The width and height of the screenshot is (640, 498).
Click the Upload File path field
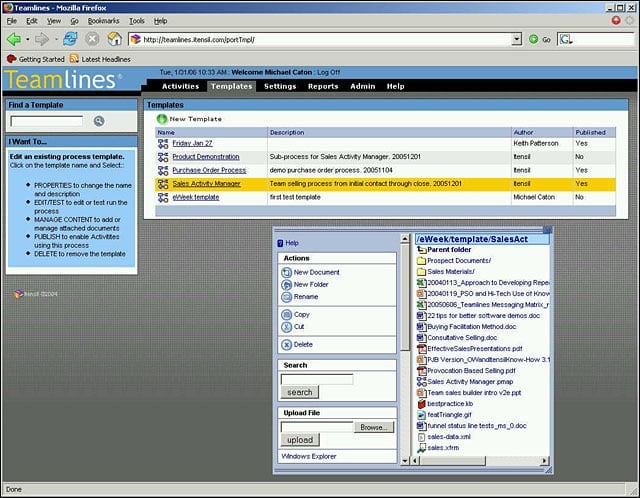(317, 427)
